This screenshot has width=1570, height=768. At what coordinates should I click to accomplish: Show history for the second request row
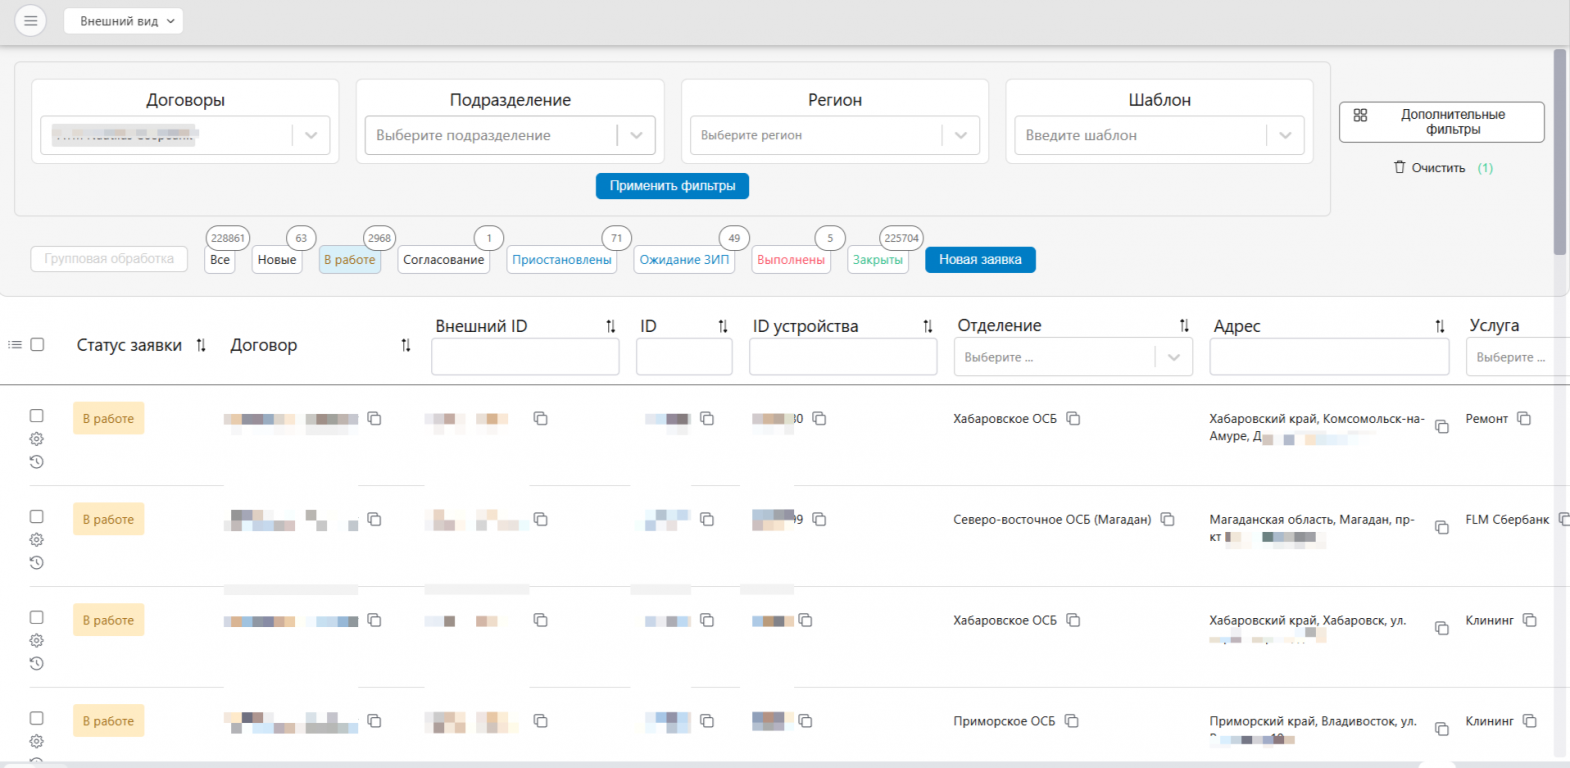pos(37,563)
